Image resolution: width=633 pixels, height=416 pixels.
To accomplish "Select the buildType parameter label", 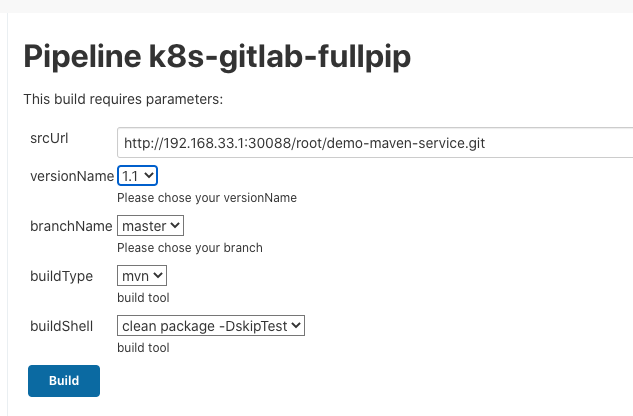I will pos(60,276).
